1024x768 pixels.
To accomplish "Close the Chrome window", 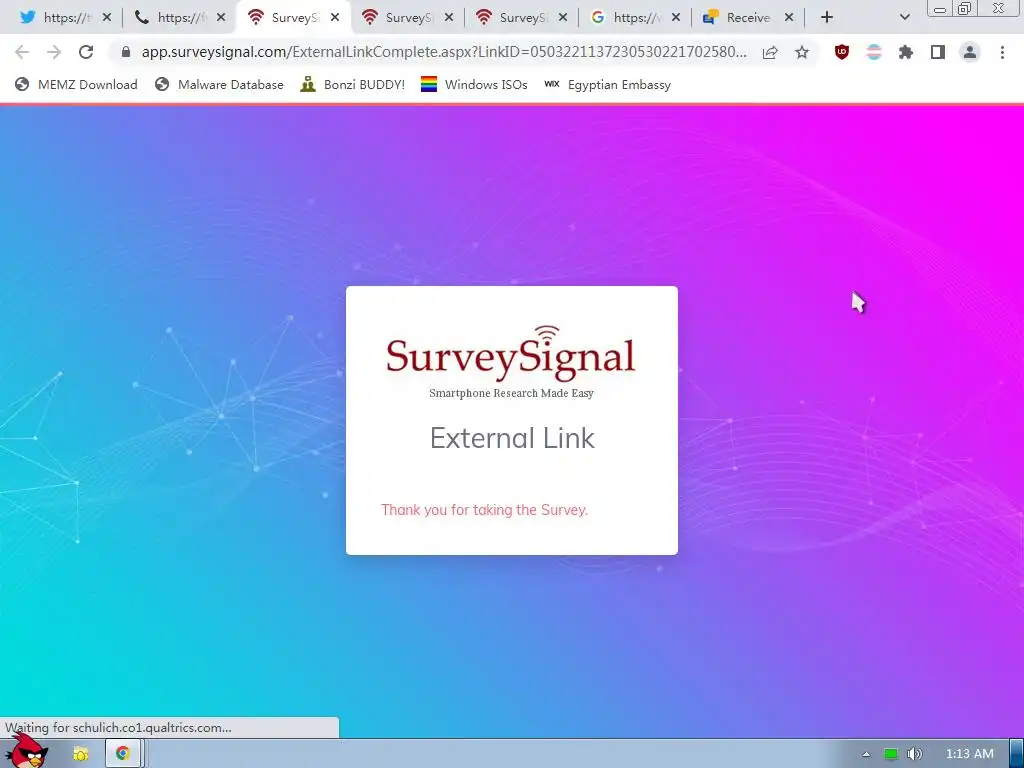I will (999, 8).
